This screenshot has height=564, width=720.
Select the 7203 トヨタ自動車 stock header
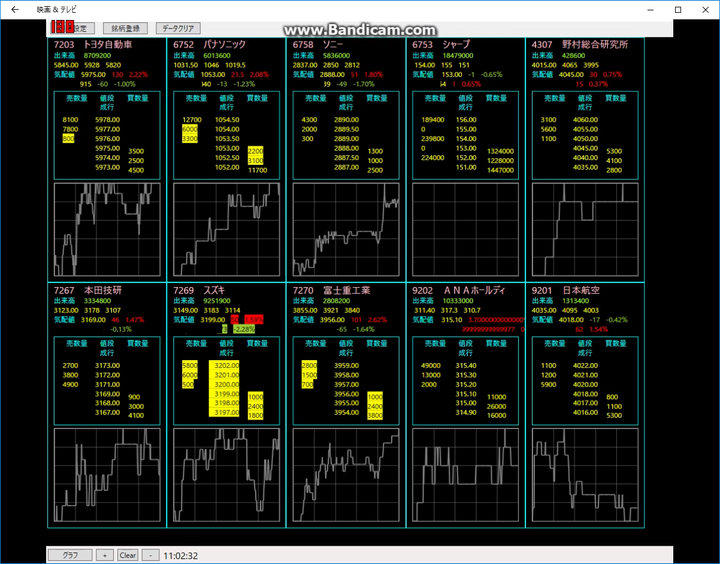(95, 45)
